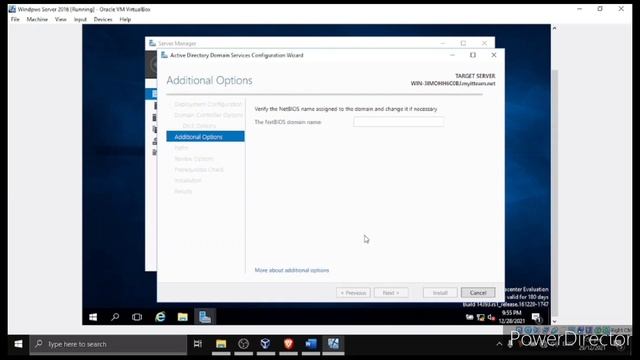Click the Server Manager window title icon
Screen dimensions: 640x360
click(x=152, y=43)
